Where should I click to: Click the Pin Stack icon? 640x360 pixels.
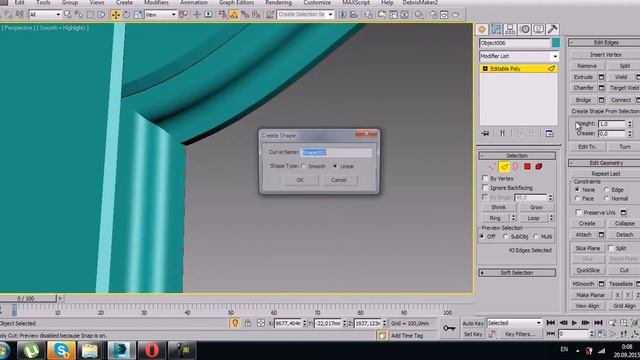[x=485, y=133]
